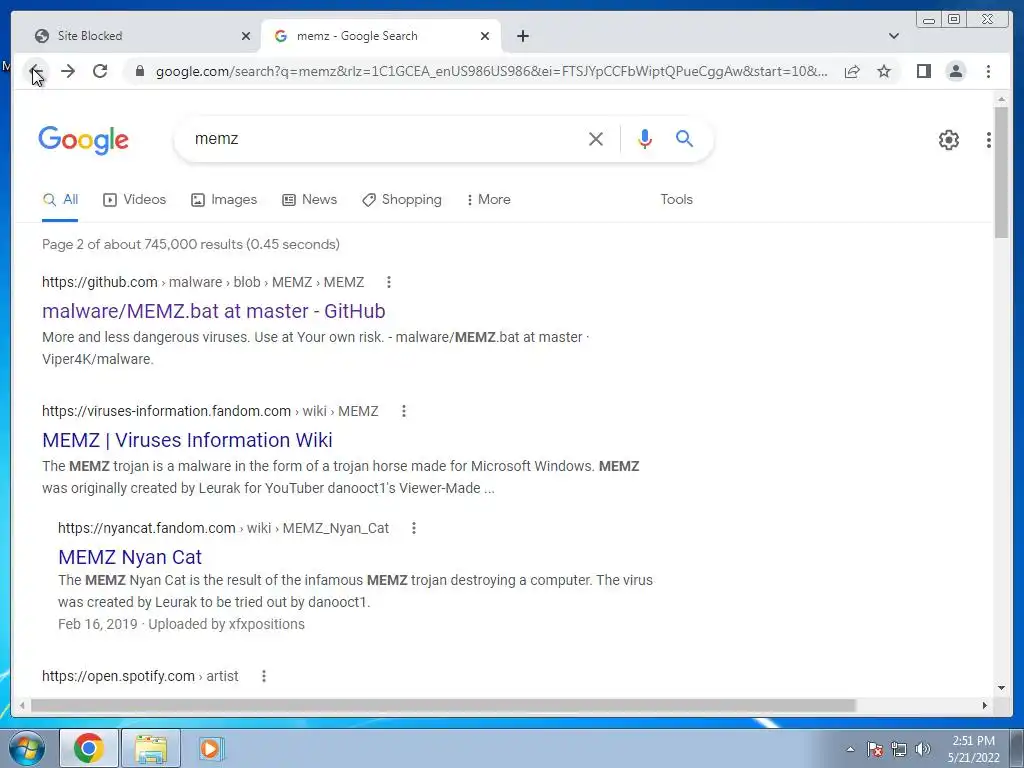Open a new tab with the plus button
Viewport: 1024px width, 768px height.
click(x=522, y=36)
